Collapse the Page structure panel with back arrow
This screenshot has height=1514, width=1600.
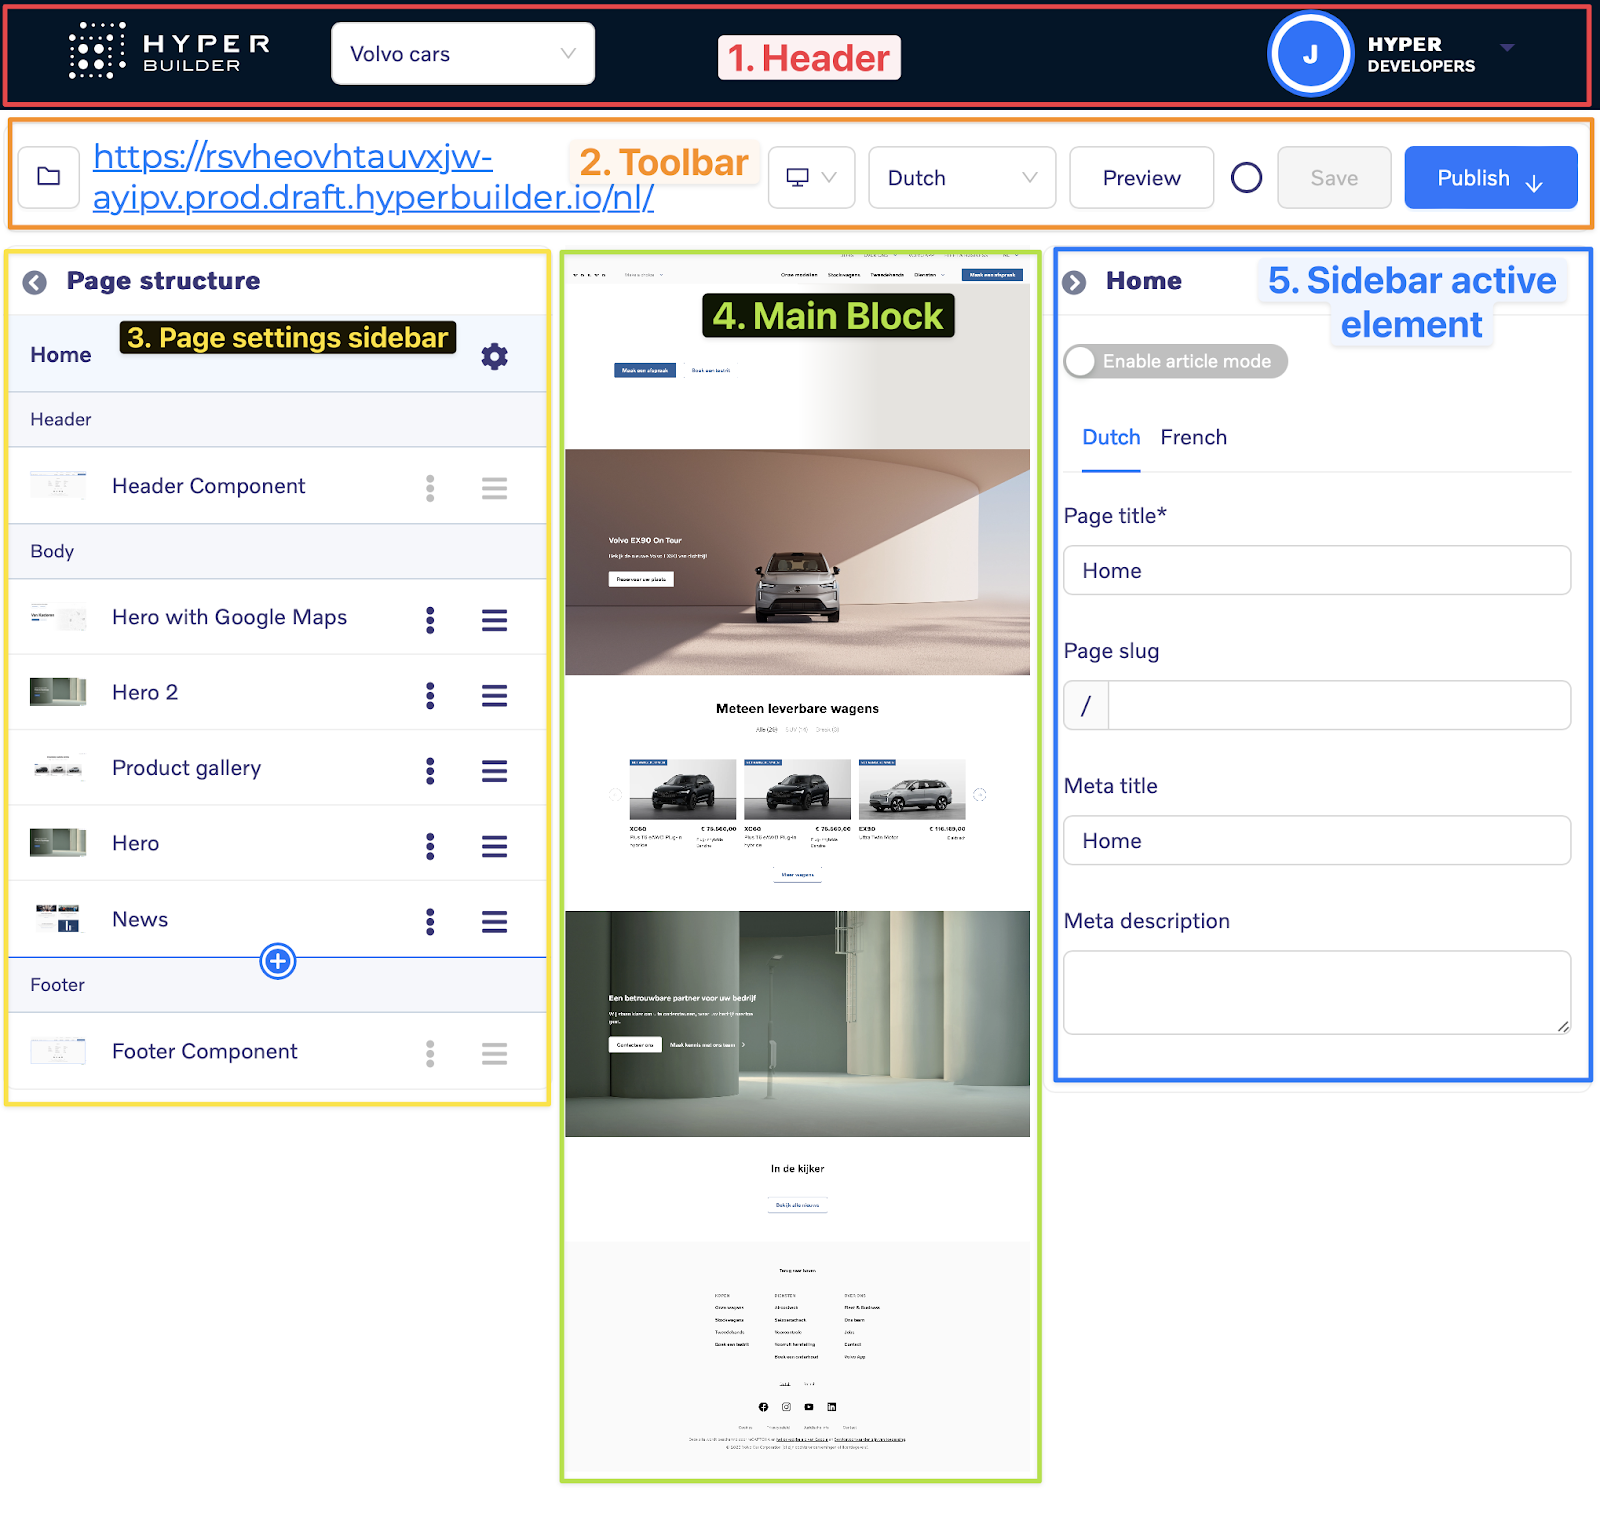[x=35, y=282]
